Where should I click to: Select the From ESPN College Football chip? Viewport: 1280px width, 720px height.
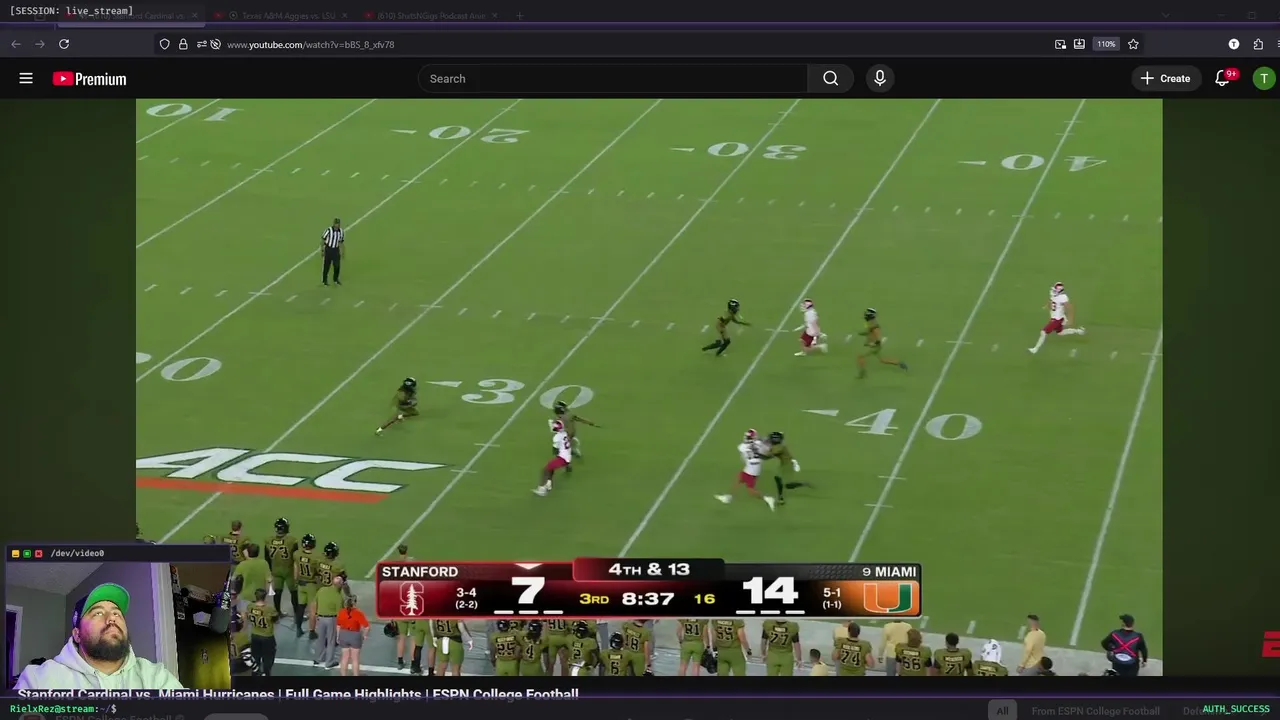[x=1096, y=711]
